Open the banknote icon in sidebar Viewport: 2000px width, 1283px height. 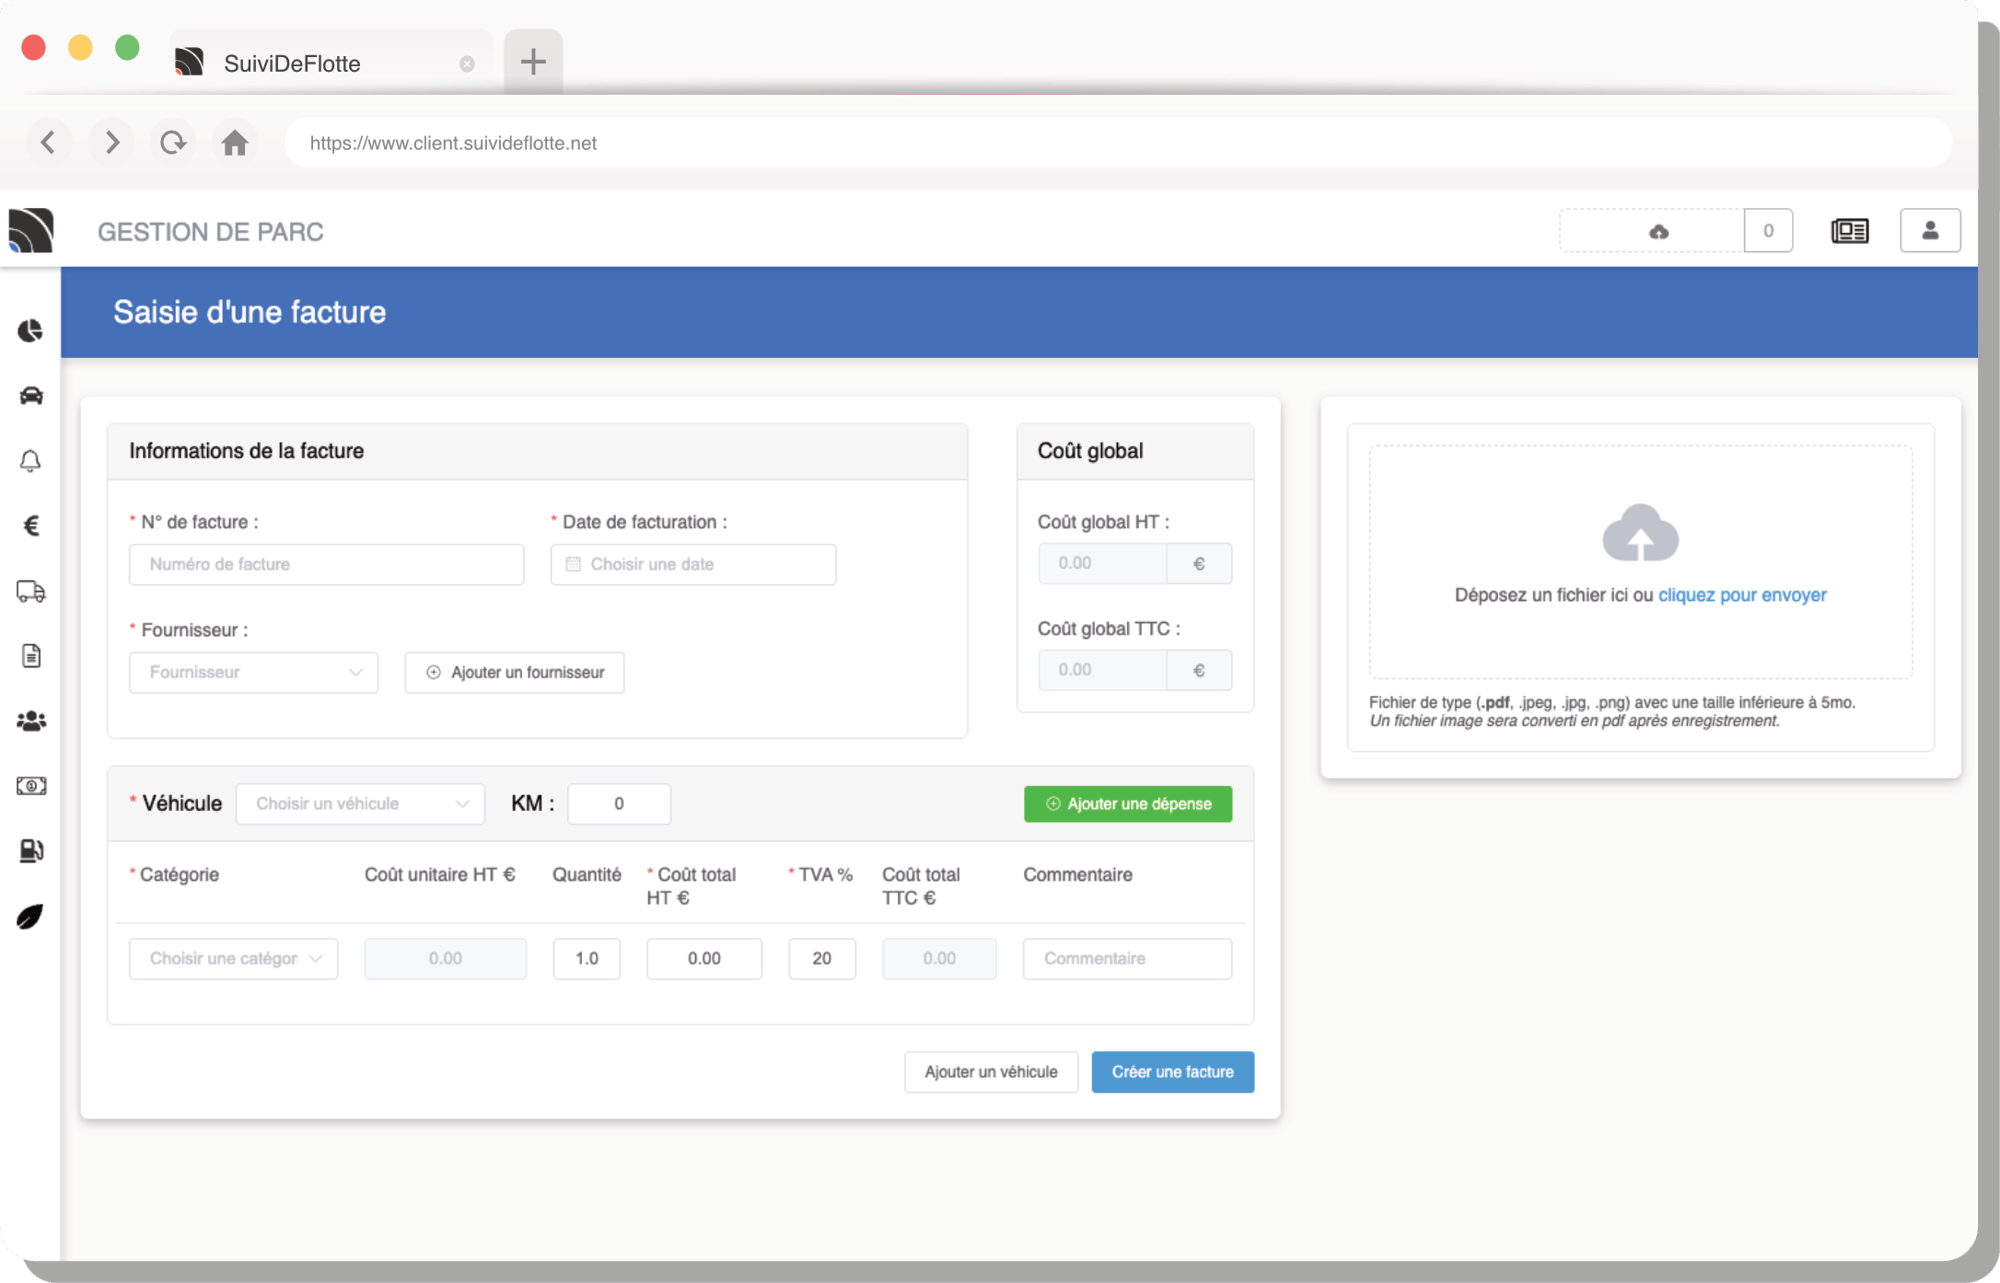coord(31,786)
